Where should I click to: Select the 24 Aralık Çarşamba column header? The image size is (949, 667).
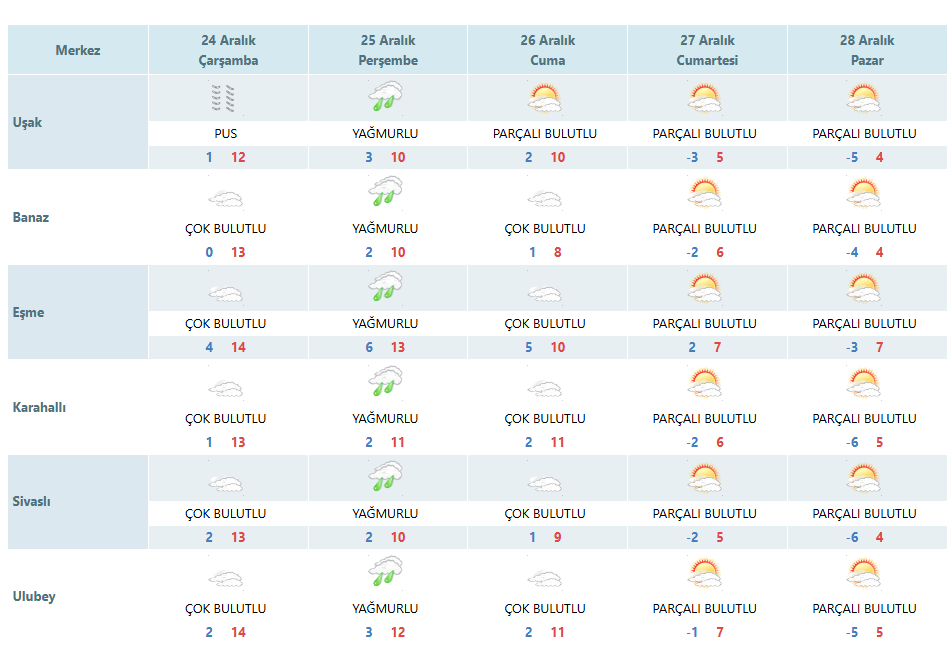[x=228, y=50]
